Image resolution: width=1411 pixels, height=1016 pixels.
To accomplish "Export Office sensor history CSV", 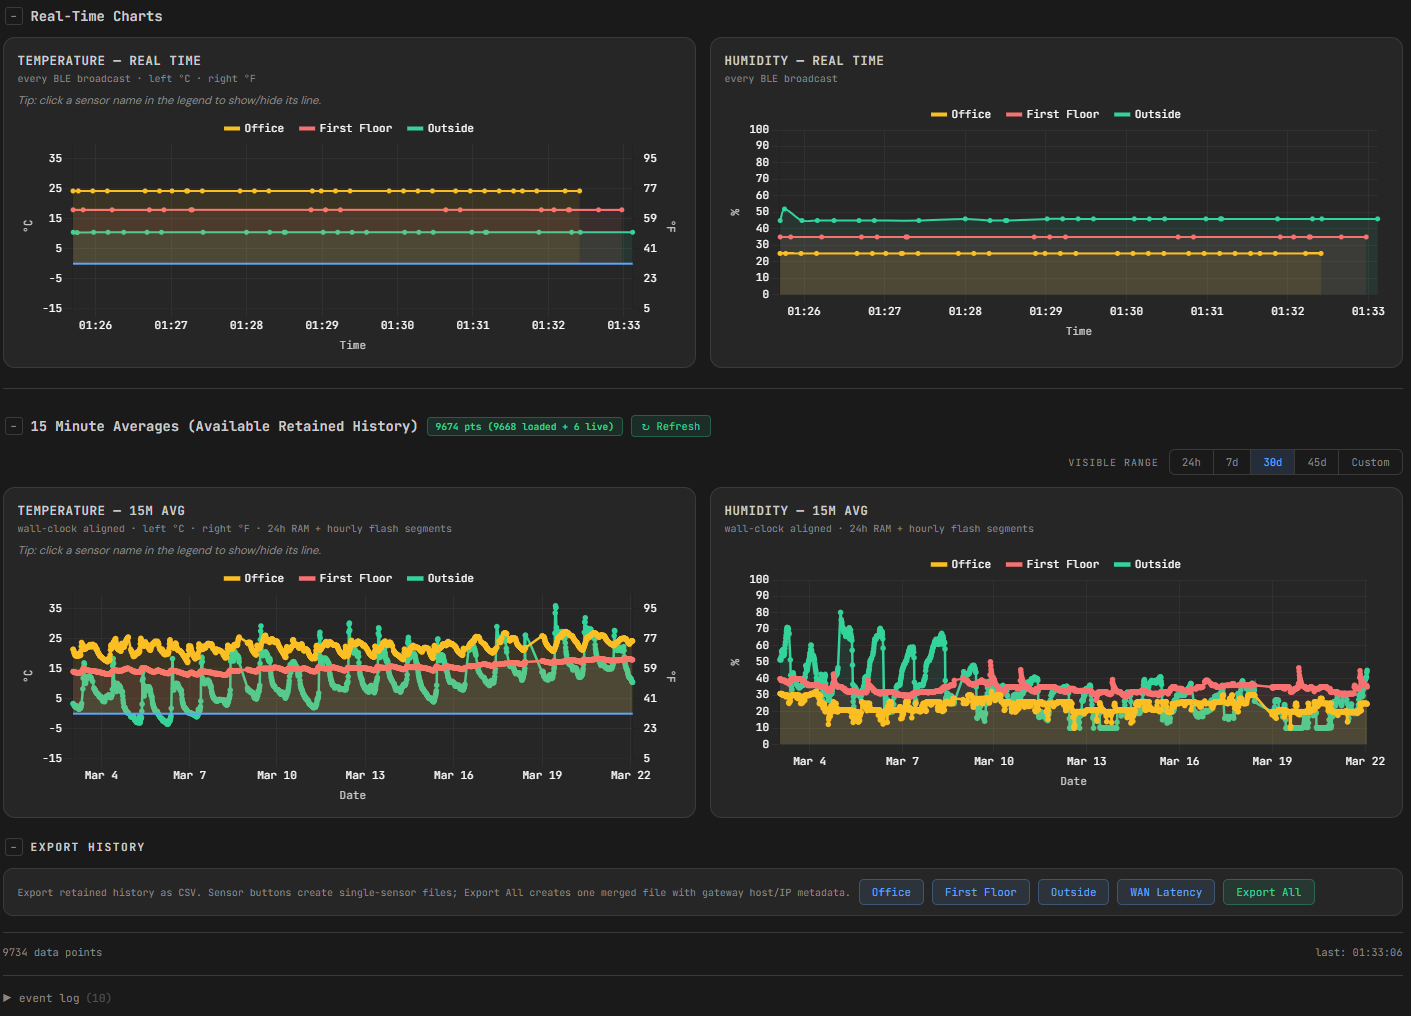I will [x=890, y=892].
